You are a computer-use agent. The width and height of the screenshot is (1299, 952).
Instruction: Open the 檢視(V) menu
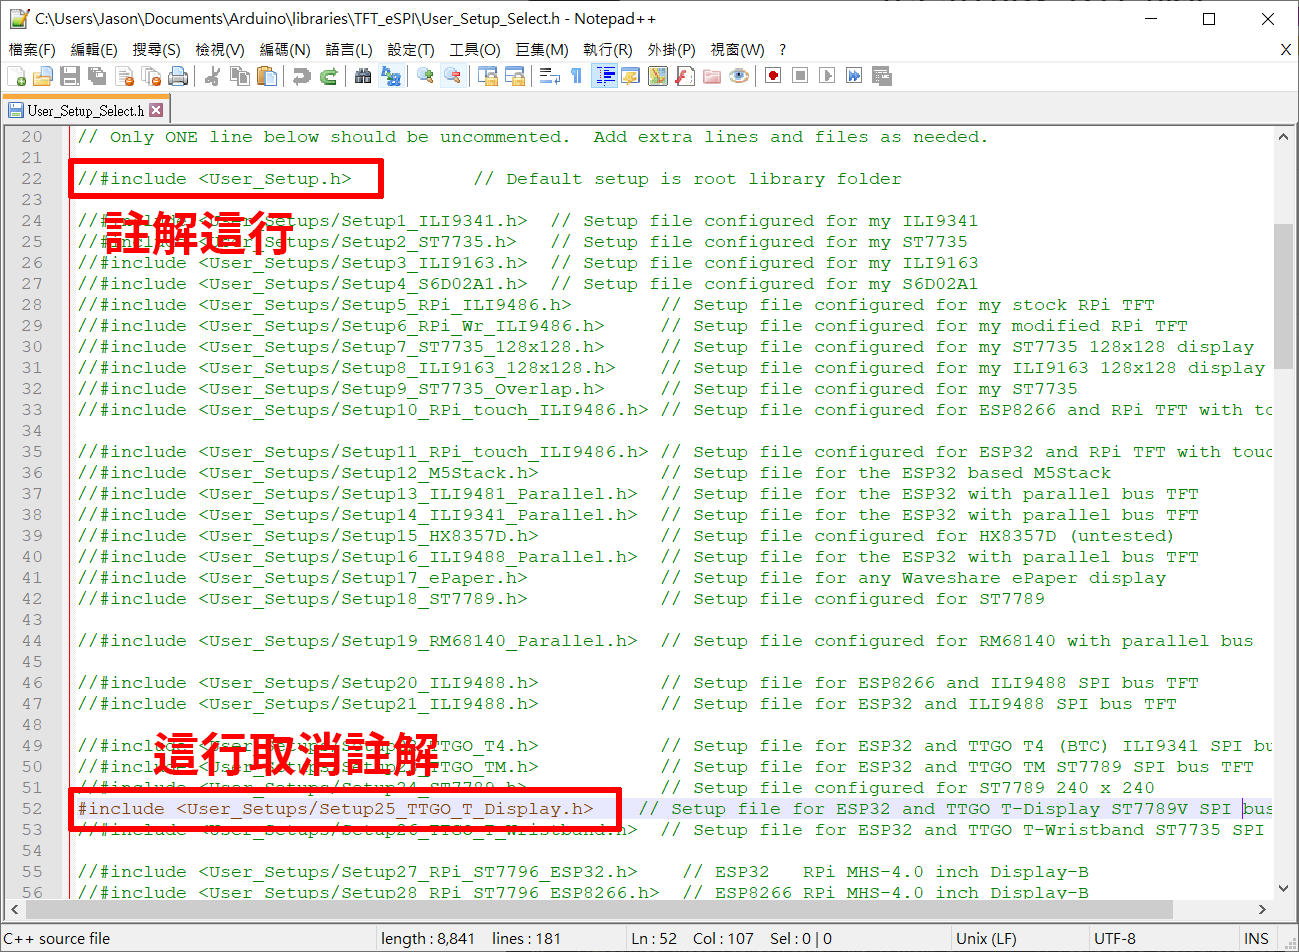pos(219,49)
